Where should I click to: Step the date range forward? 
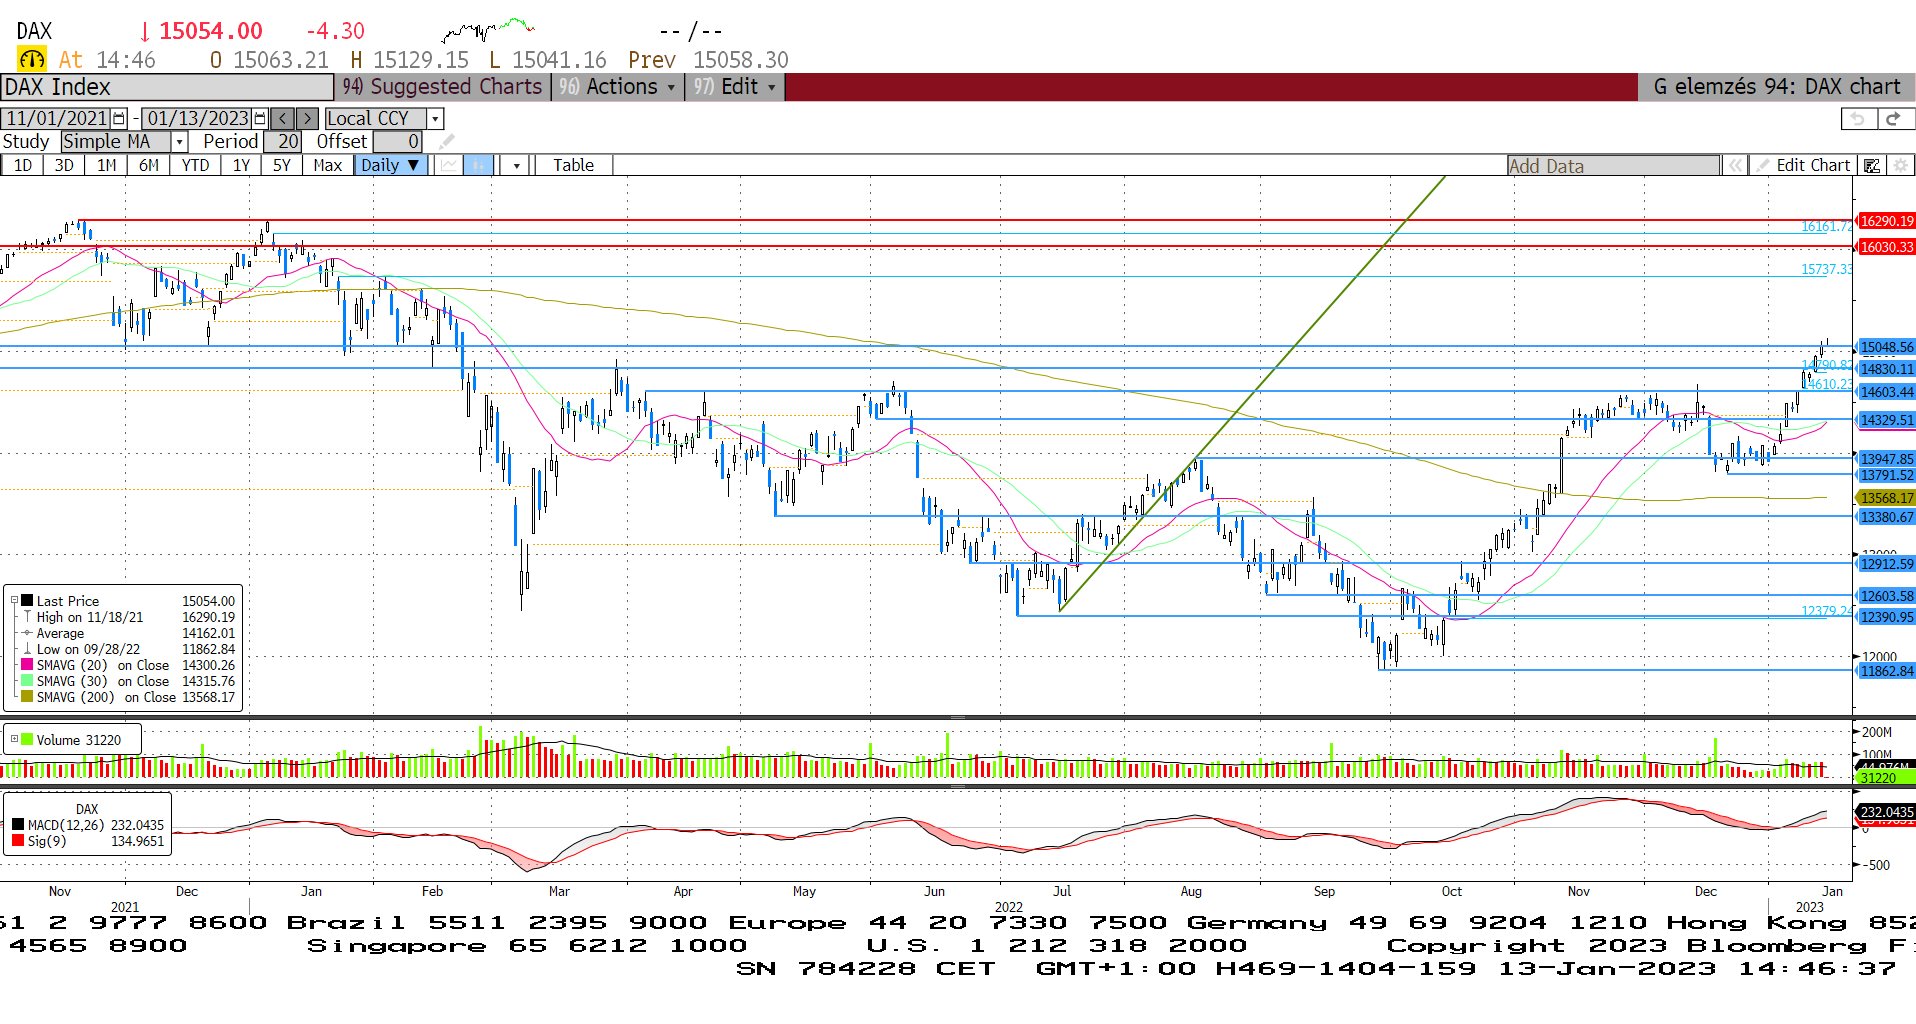click(307, 118)
